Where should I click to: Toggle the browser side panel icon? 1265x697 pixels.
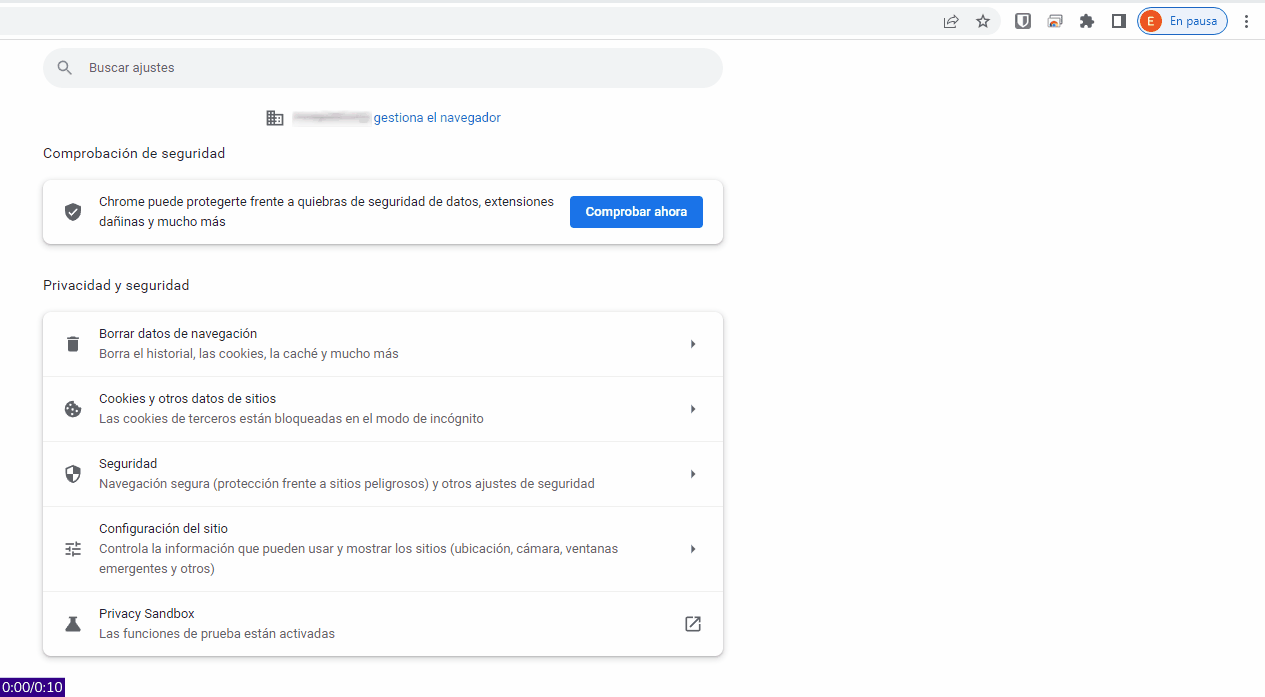[x=1119, y=21]
